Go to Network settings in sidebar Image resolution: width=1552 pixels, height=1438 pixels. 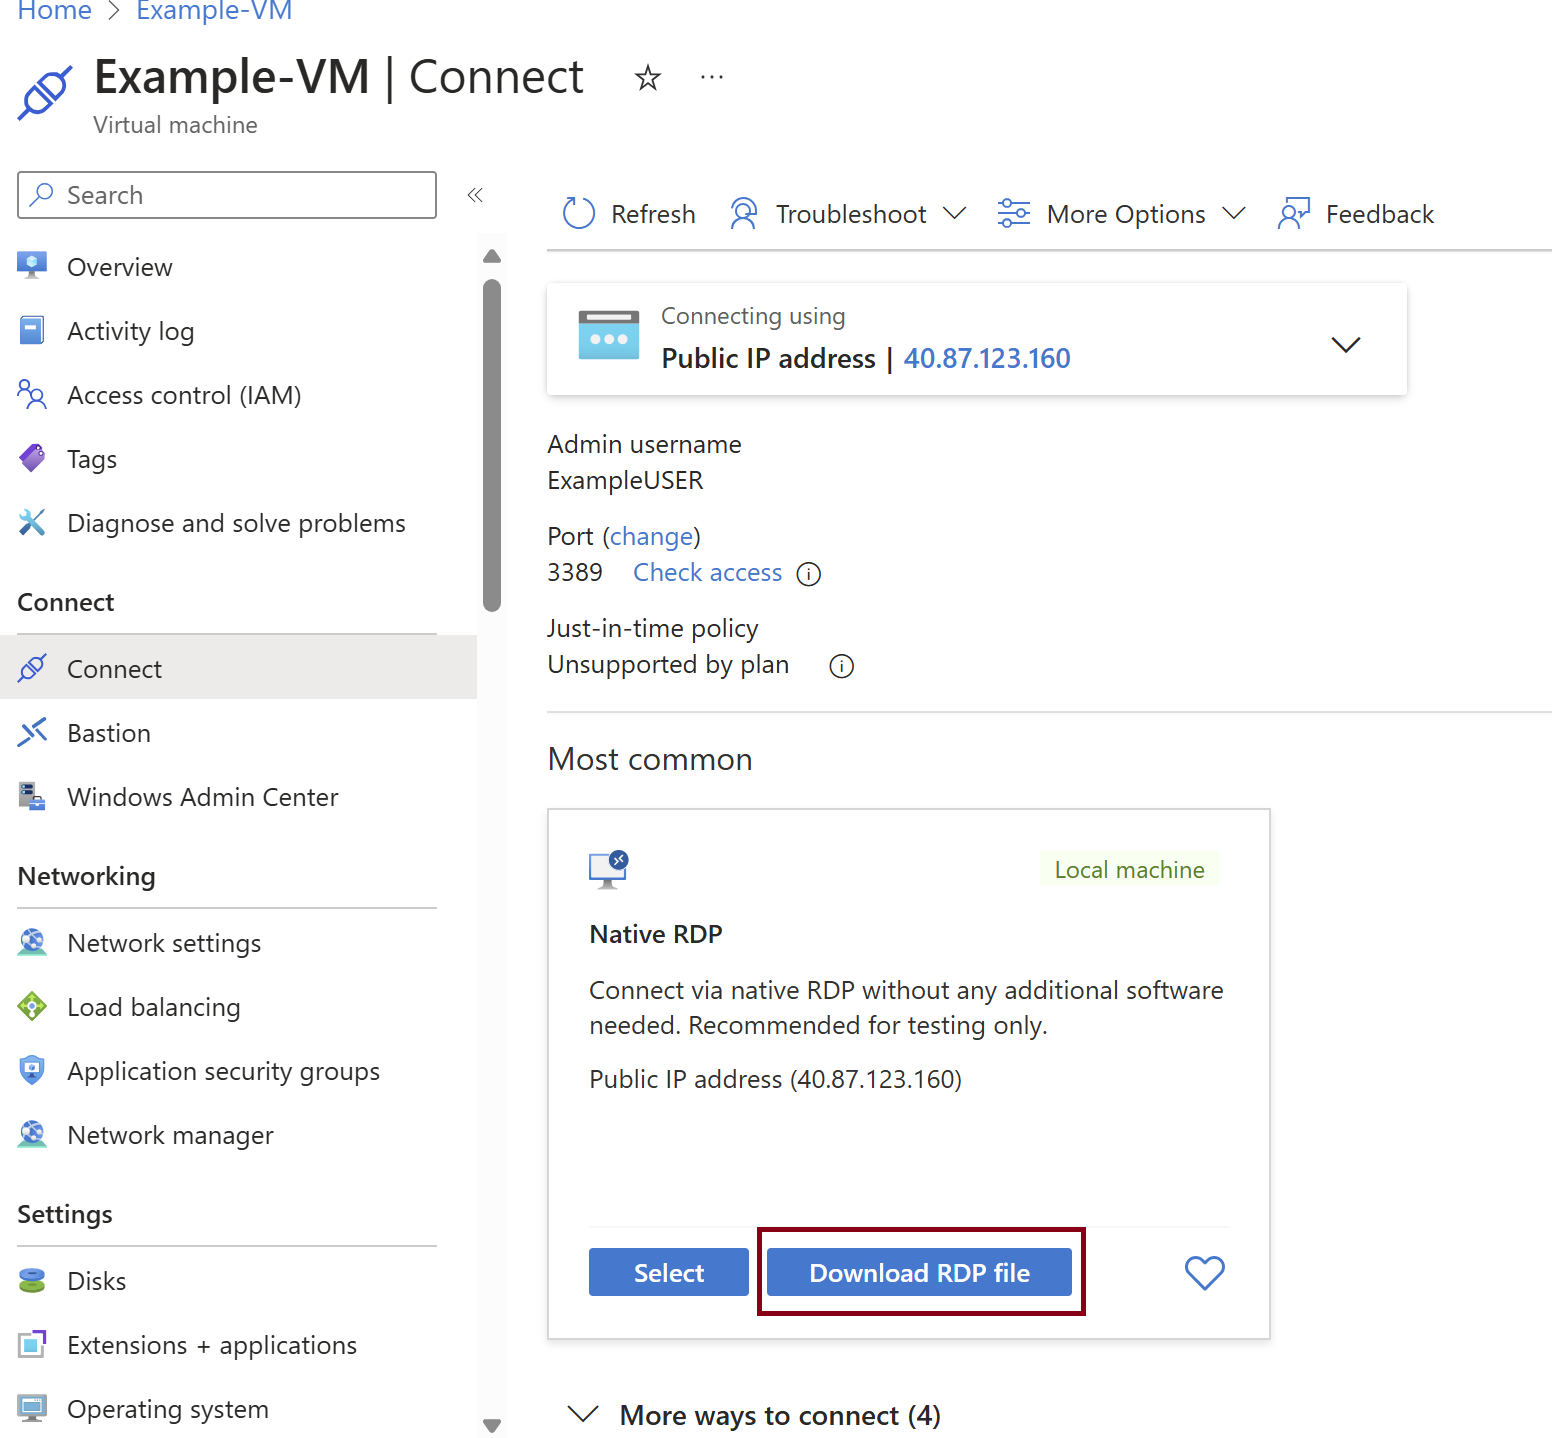(163, 943)
